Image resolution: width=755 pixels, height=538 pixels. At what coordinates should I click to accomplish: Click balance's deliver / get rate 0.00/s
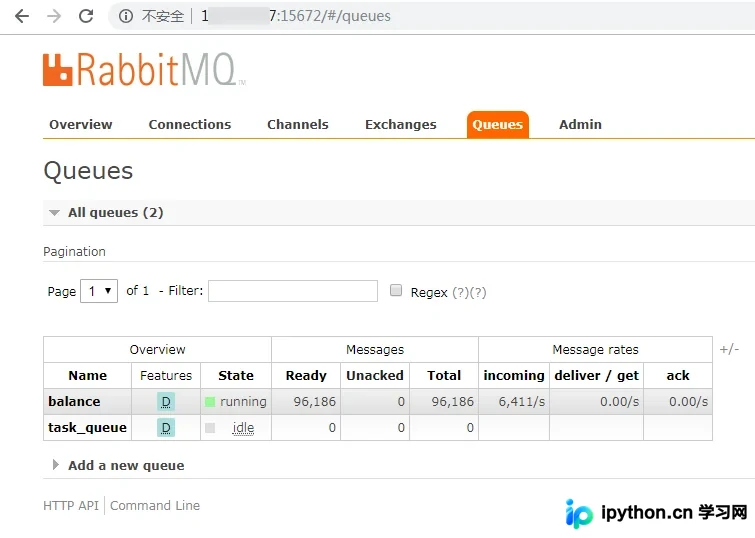pos(619,402)
